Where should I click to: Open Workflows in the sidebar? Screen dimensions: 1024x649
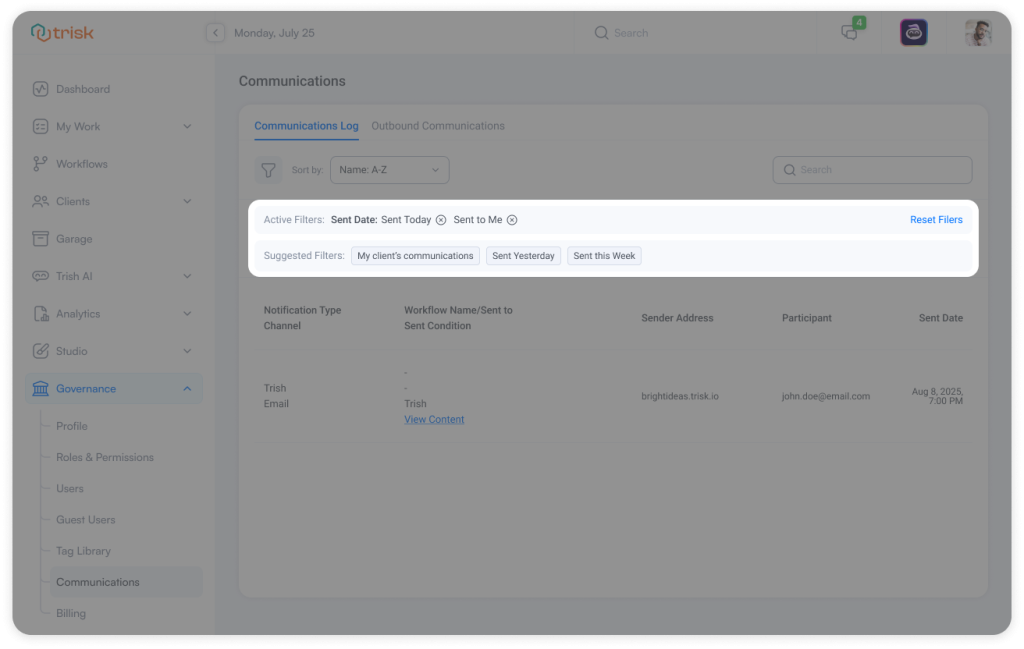click(81, 164)
